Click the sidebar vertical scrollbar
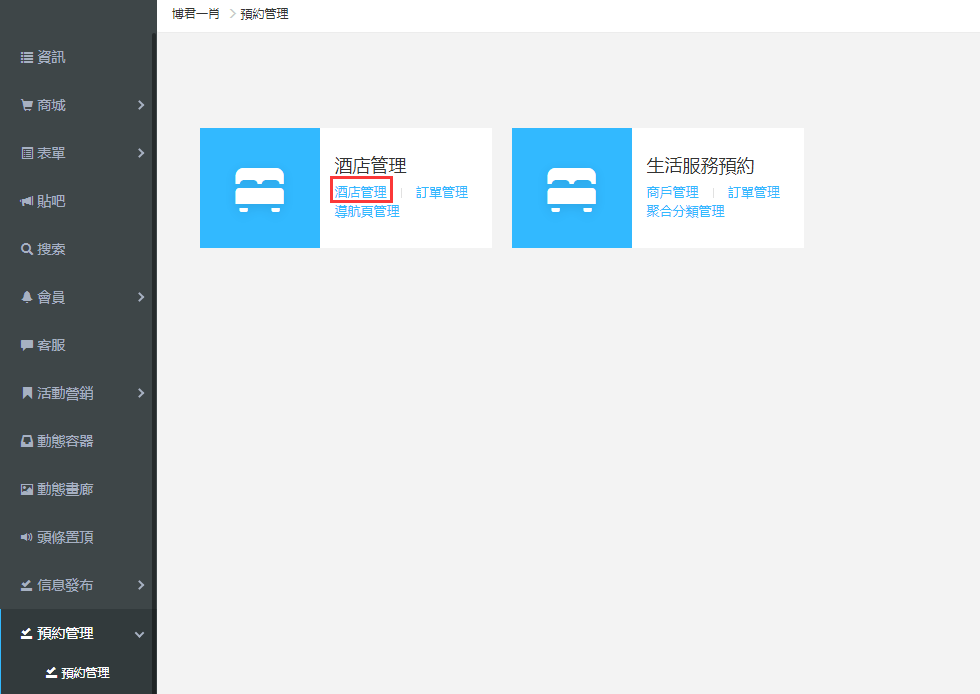This screenshot has width=980, height=694. 154,363
